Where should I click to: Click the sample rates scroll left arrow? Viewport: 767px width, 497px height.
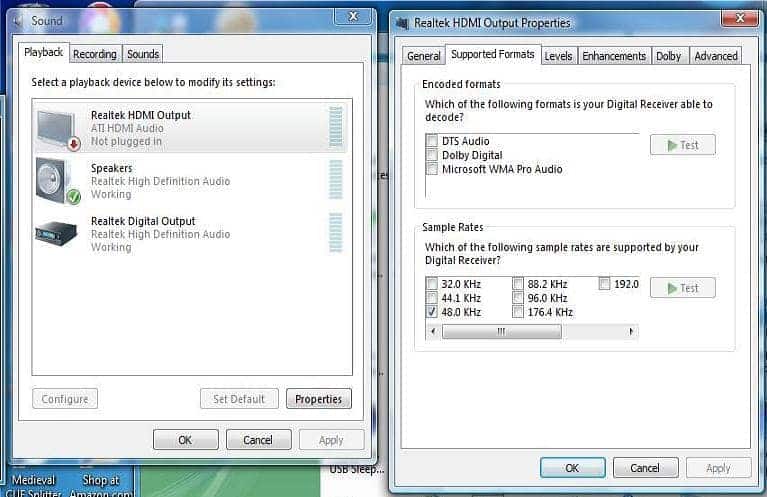coord(433,332)
